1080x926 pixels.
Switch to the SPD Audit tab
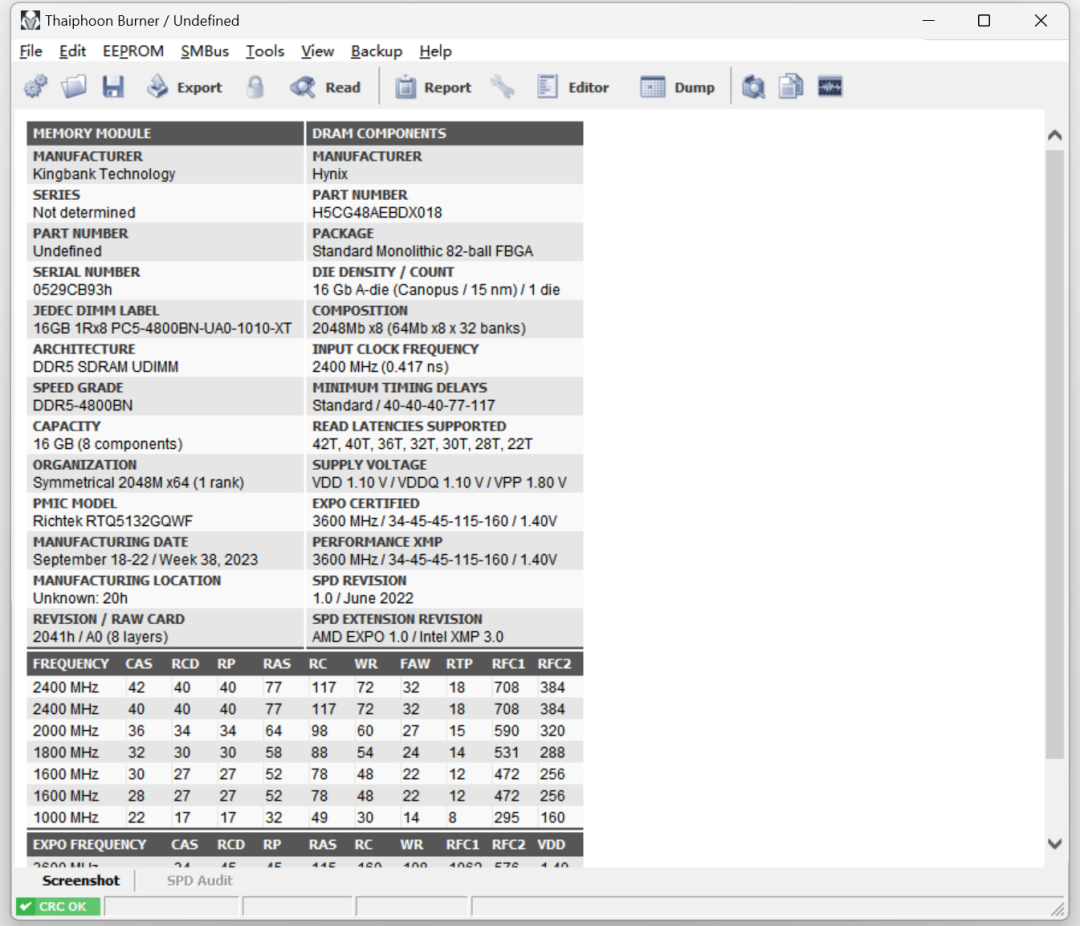pyautogui.click(x=200, y=881)
